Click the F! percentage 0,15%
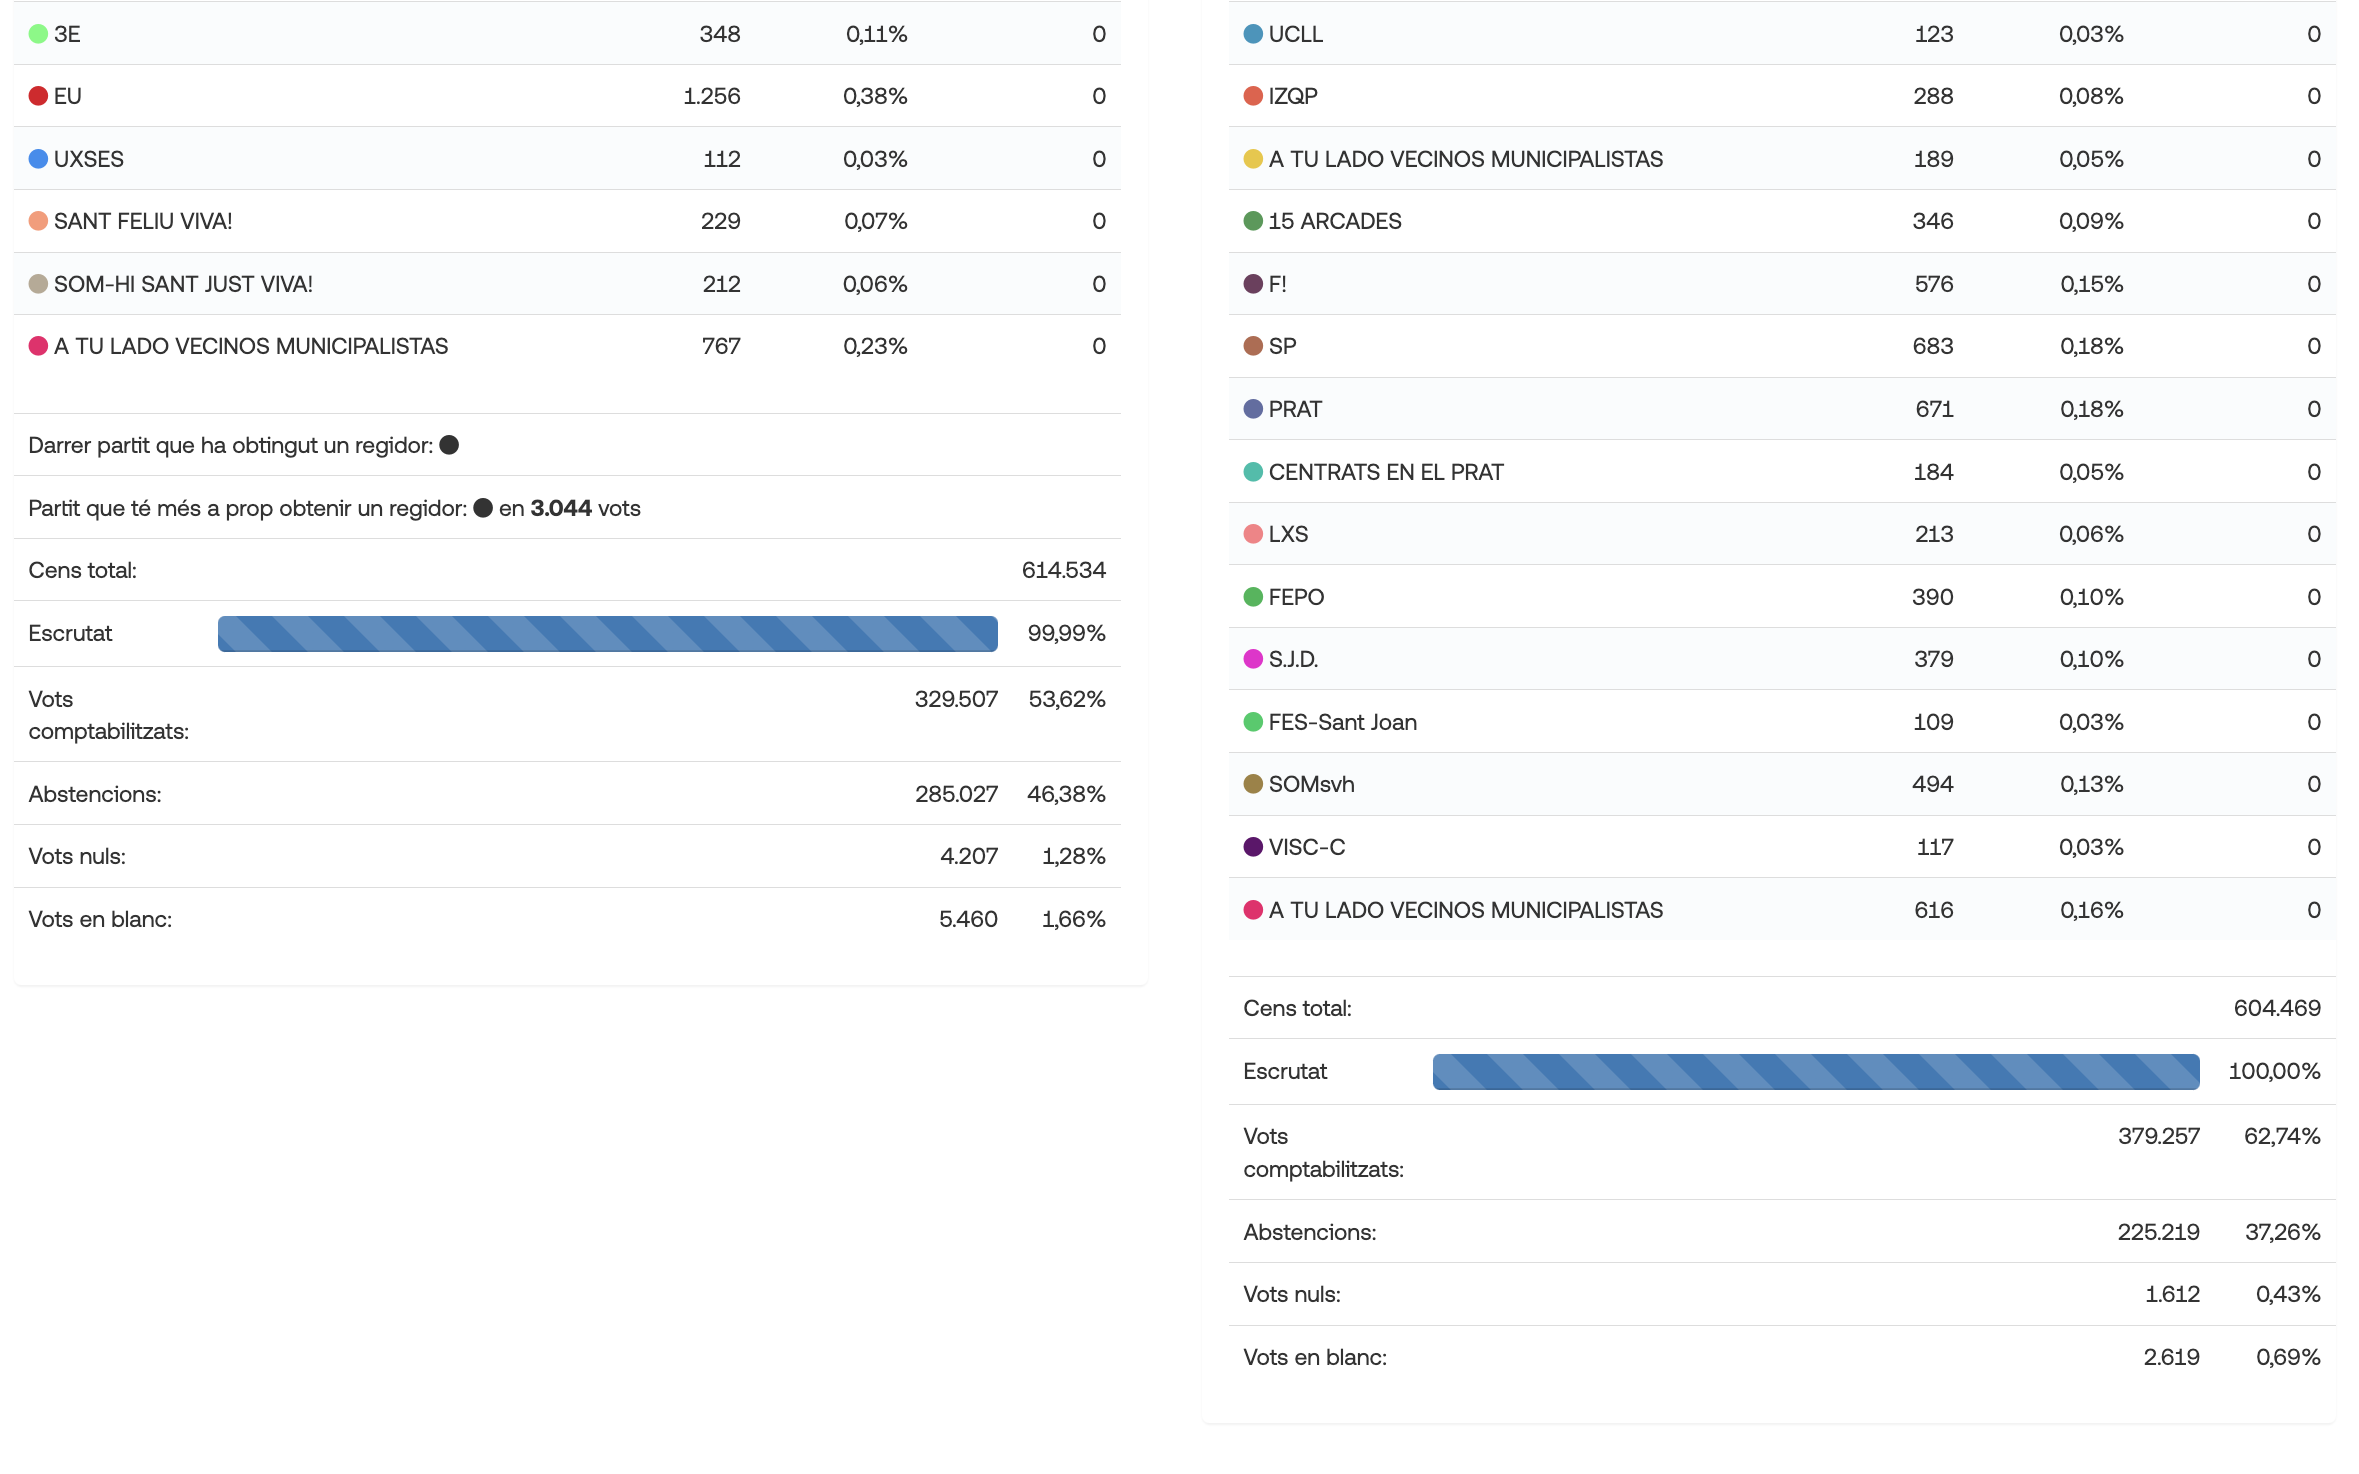This screenshot has height=1474, width=2359. [2091, 284]
